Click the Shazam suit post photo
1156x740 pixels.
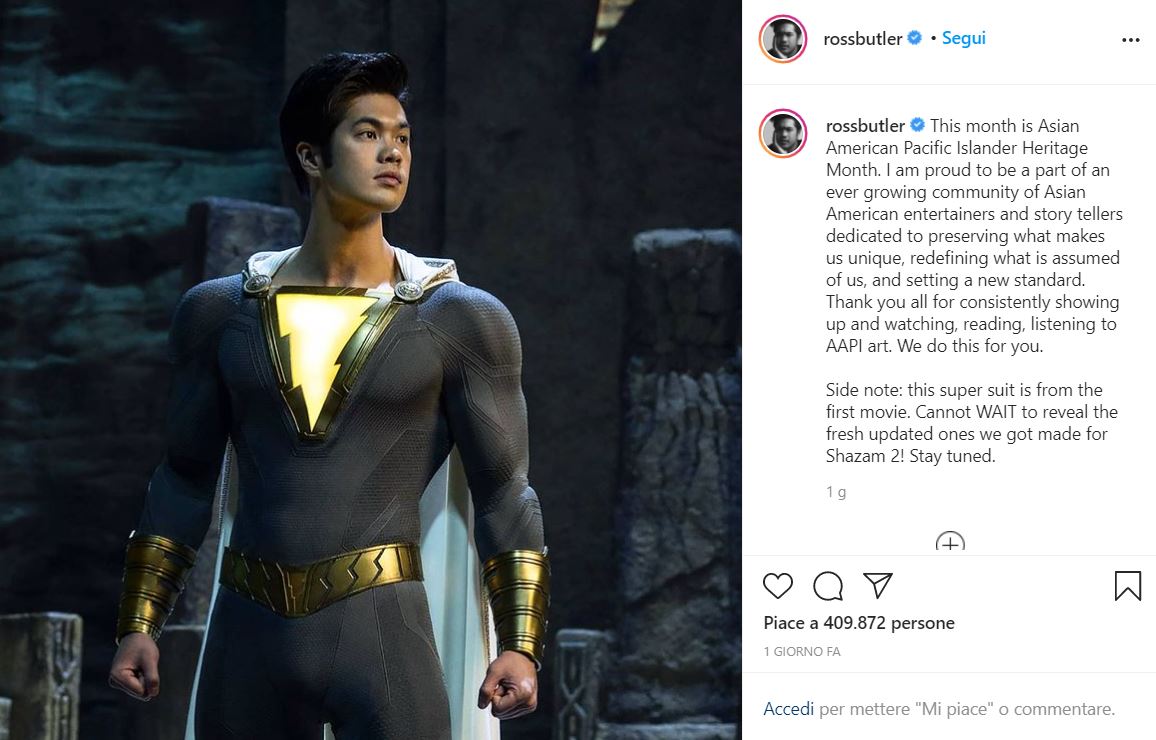(371, 370)
